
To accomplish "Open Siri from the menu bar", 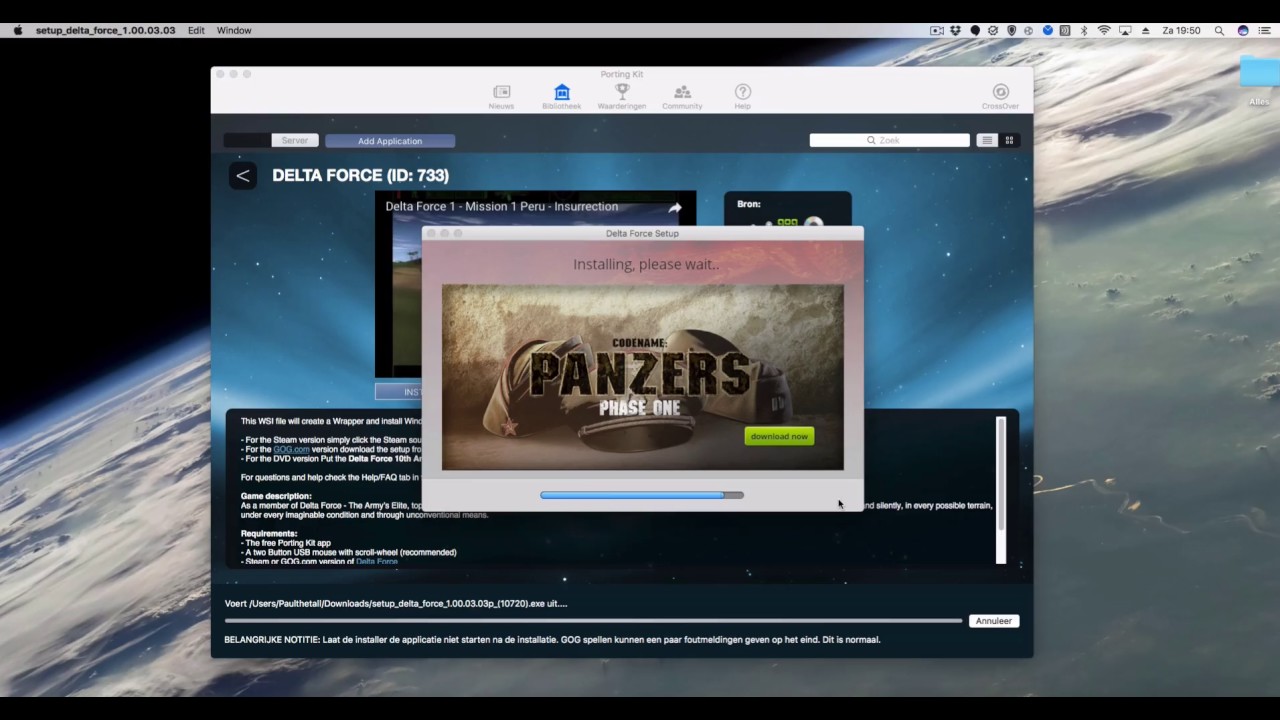I will point(1243,31).
